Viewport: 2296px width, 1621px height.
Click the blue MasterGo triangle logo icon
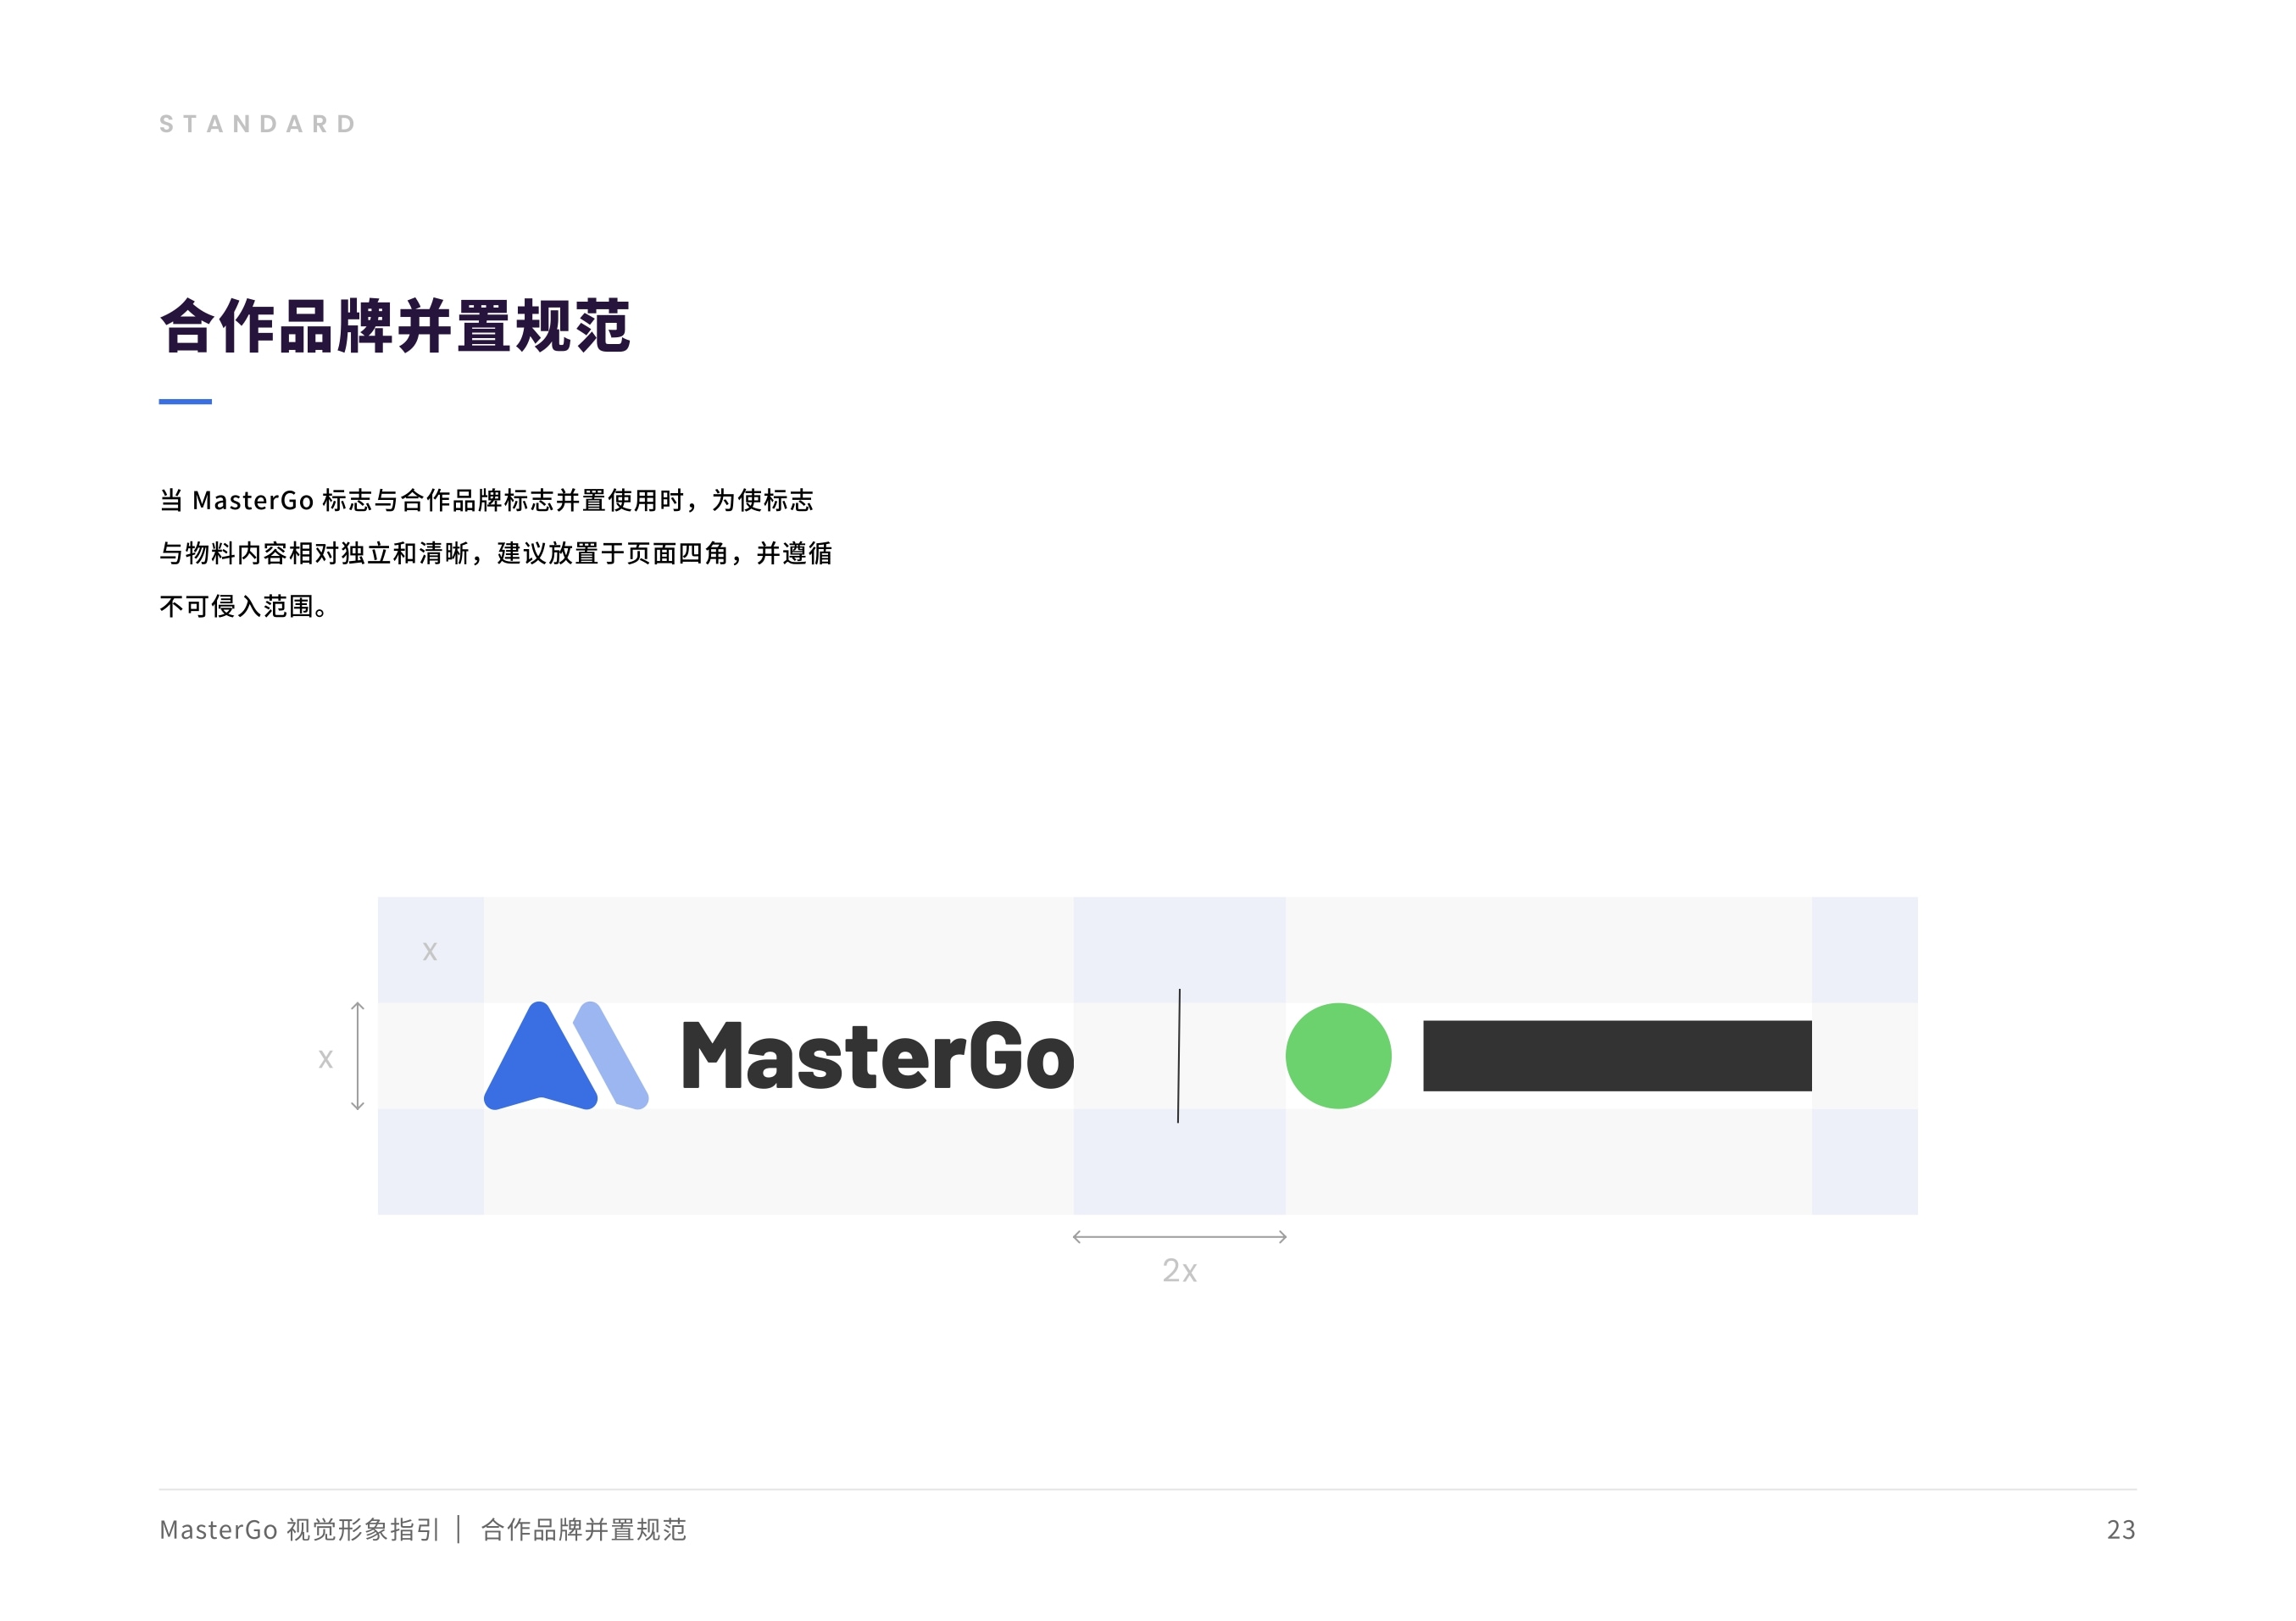(566, 1056)
